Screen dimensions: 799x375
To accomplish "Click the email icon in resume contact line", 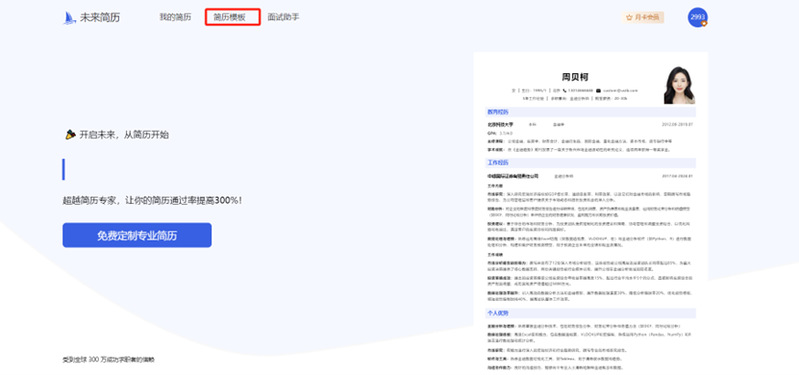I will 598,90.
